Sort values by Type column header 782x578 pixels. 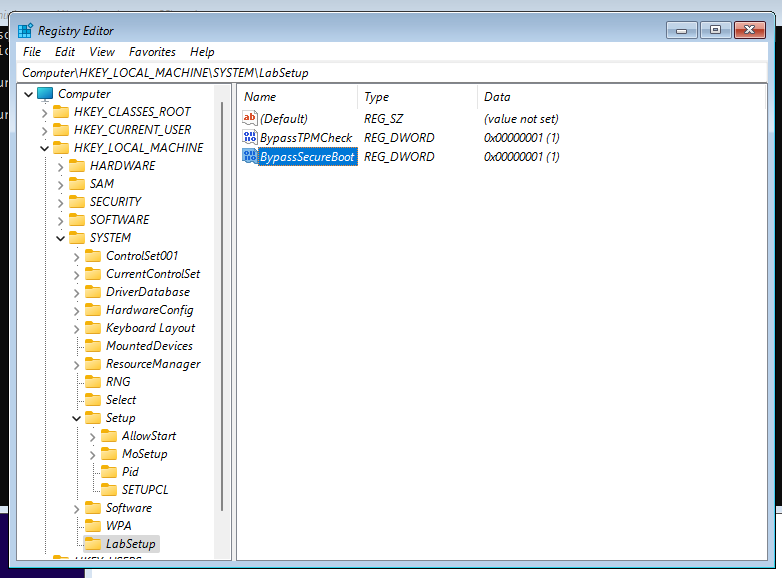pos(417,97)
